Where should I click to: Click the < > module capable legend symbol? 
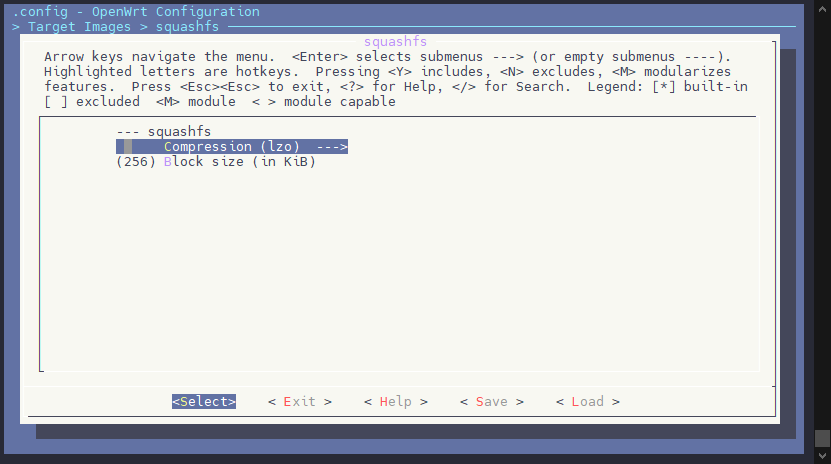pos(264,102)
